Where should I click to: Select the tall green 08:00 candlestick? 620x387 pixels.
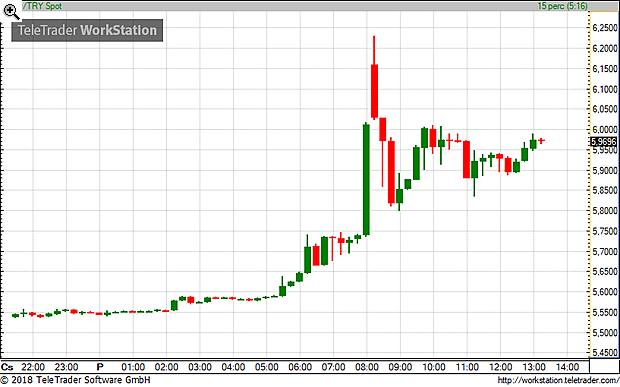pyautogui.click(x=367, y=179)
